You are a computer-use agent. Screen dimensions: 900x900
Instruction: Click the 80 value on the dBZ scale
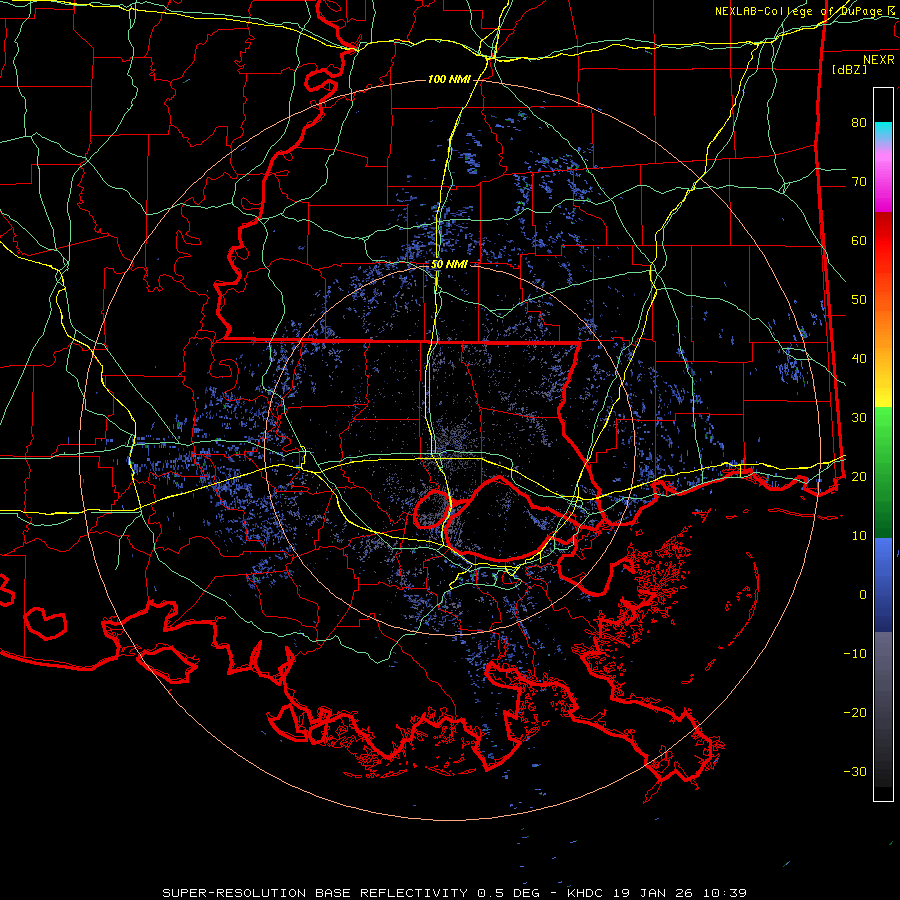click(x=859, y=123)
